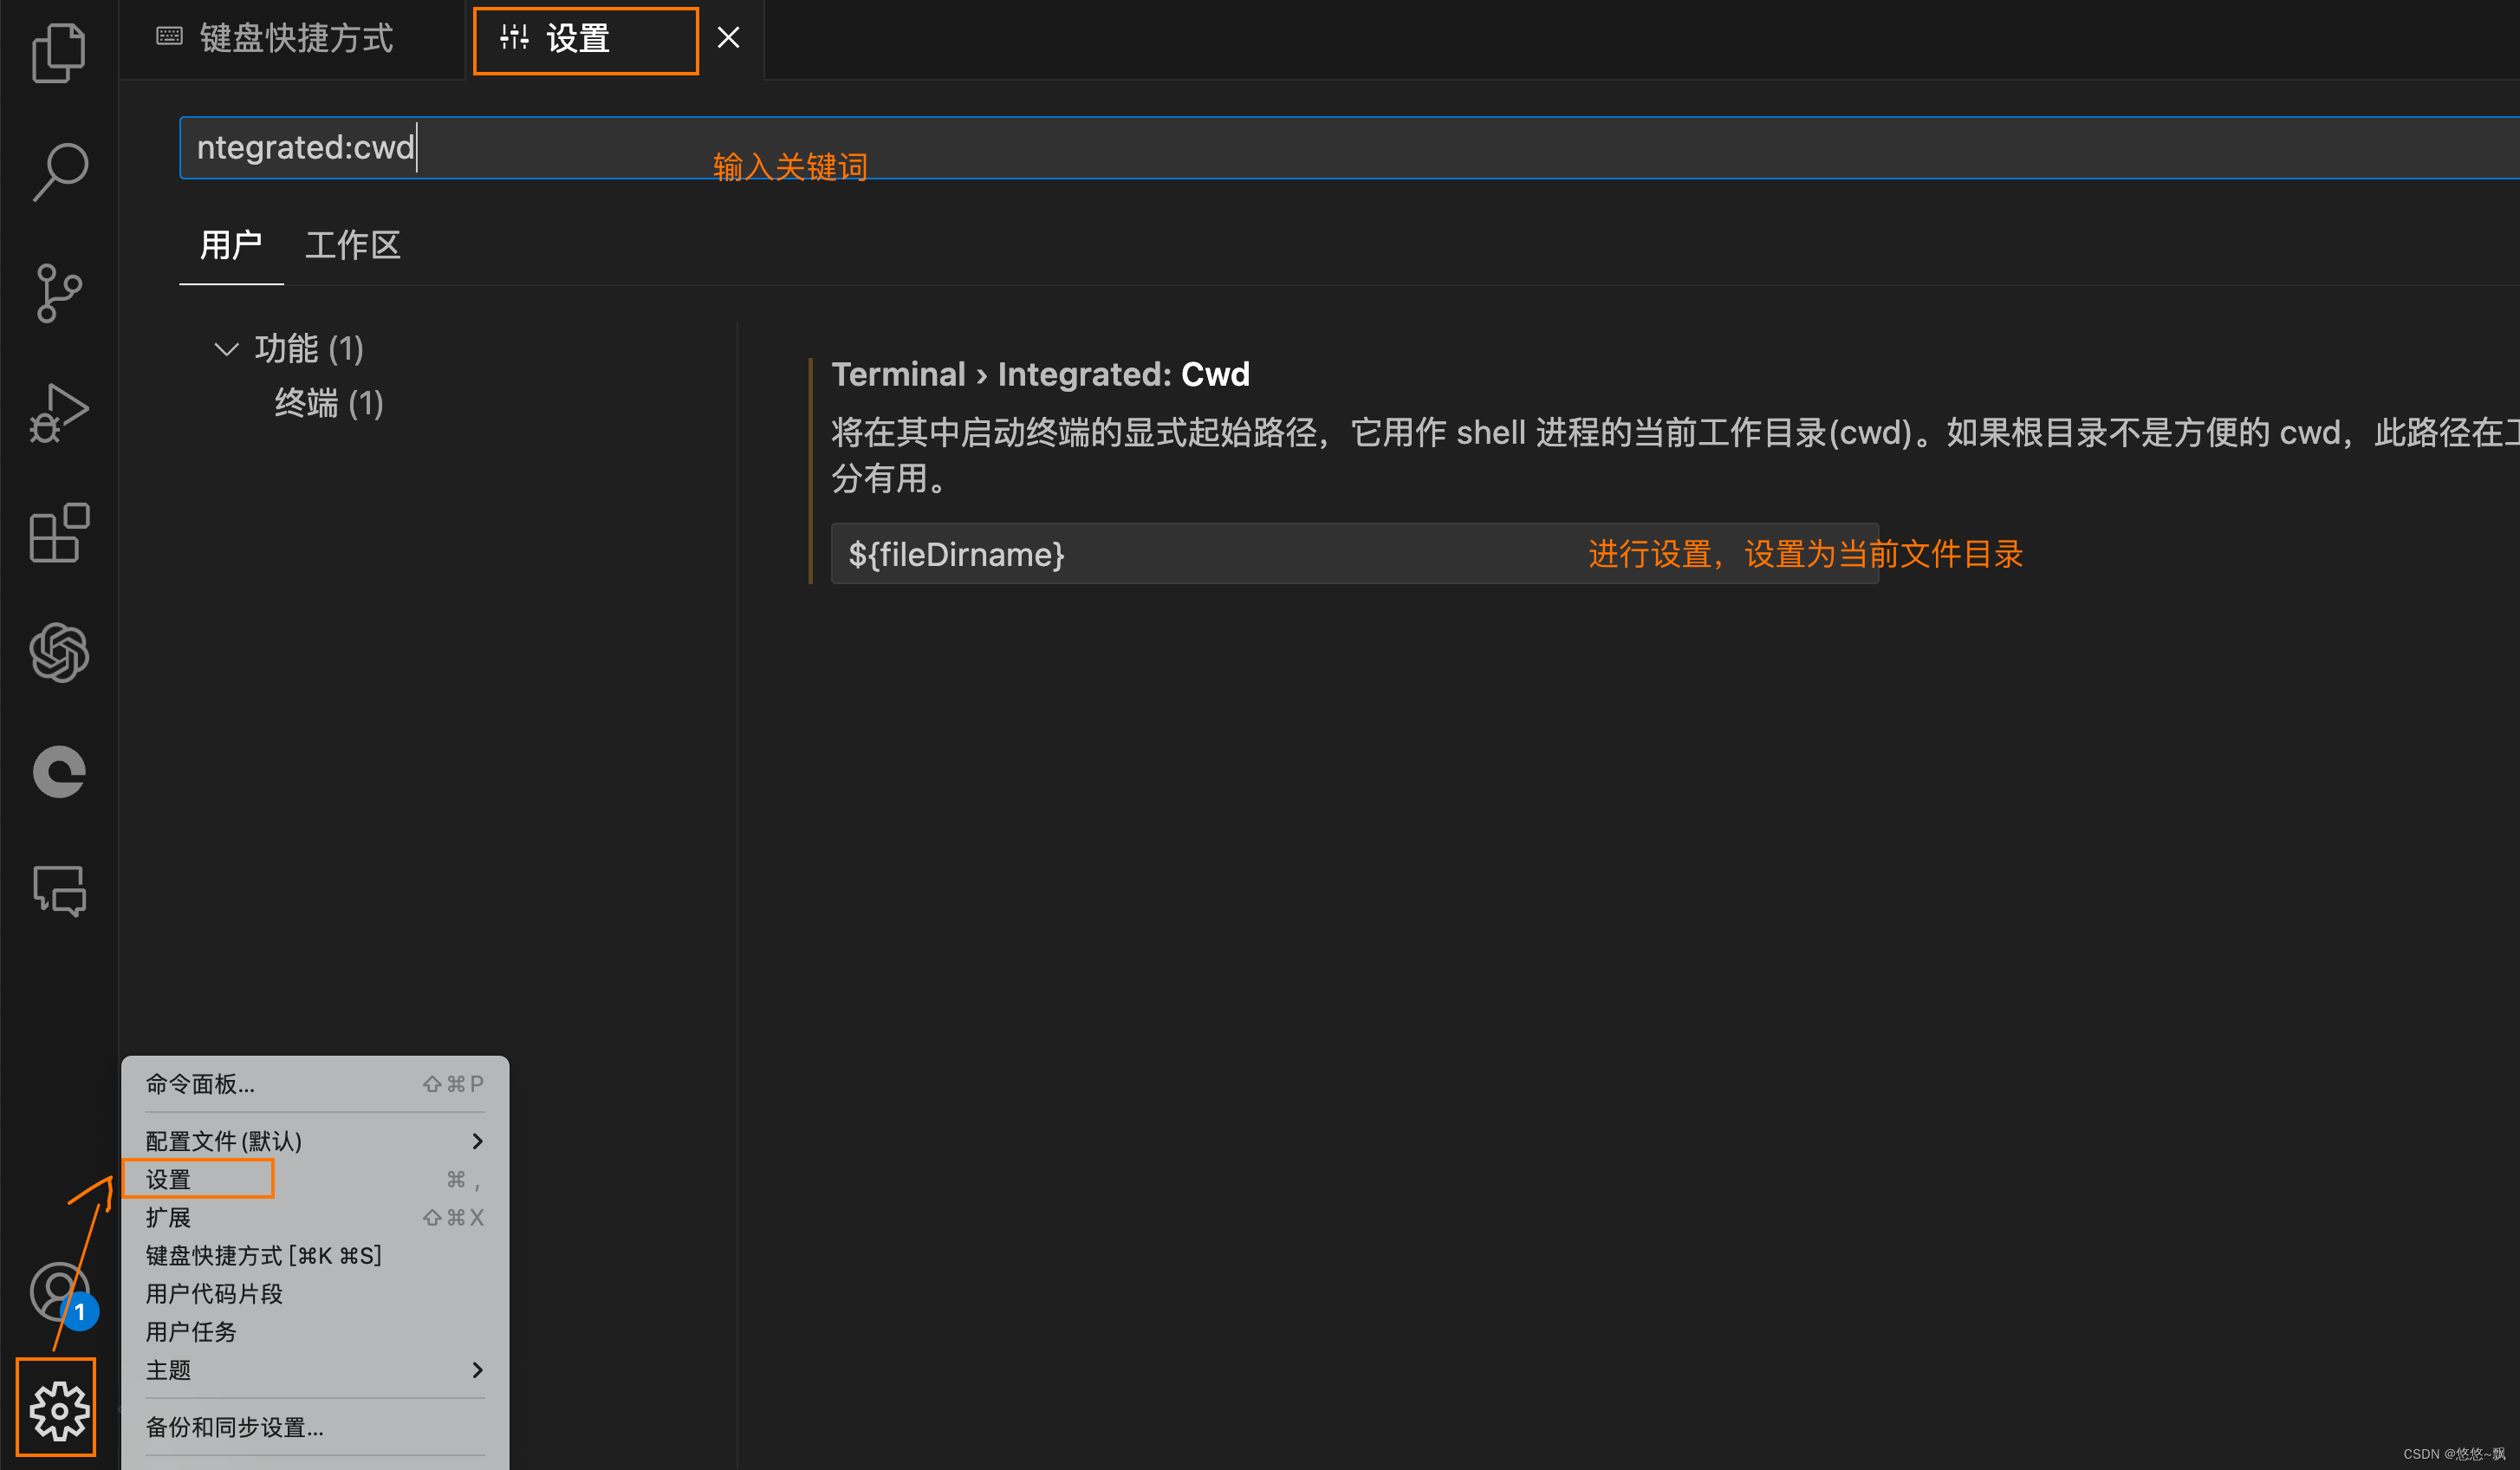
Task: Click the settings search input field
Action: 1300,147
